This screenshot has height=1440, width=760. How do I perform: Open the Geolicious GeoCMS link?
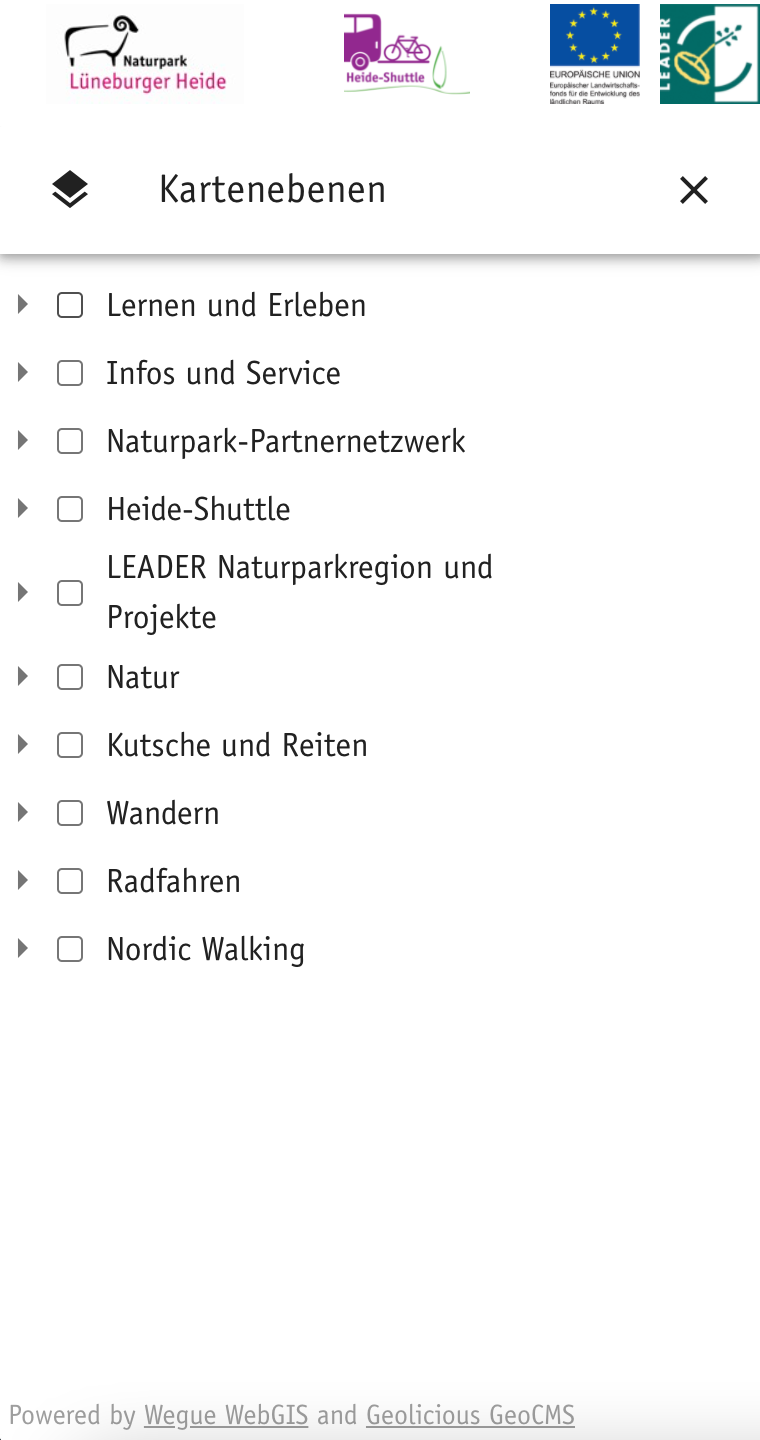pyautogui.click(x=470, y=1415)
